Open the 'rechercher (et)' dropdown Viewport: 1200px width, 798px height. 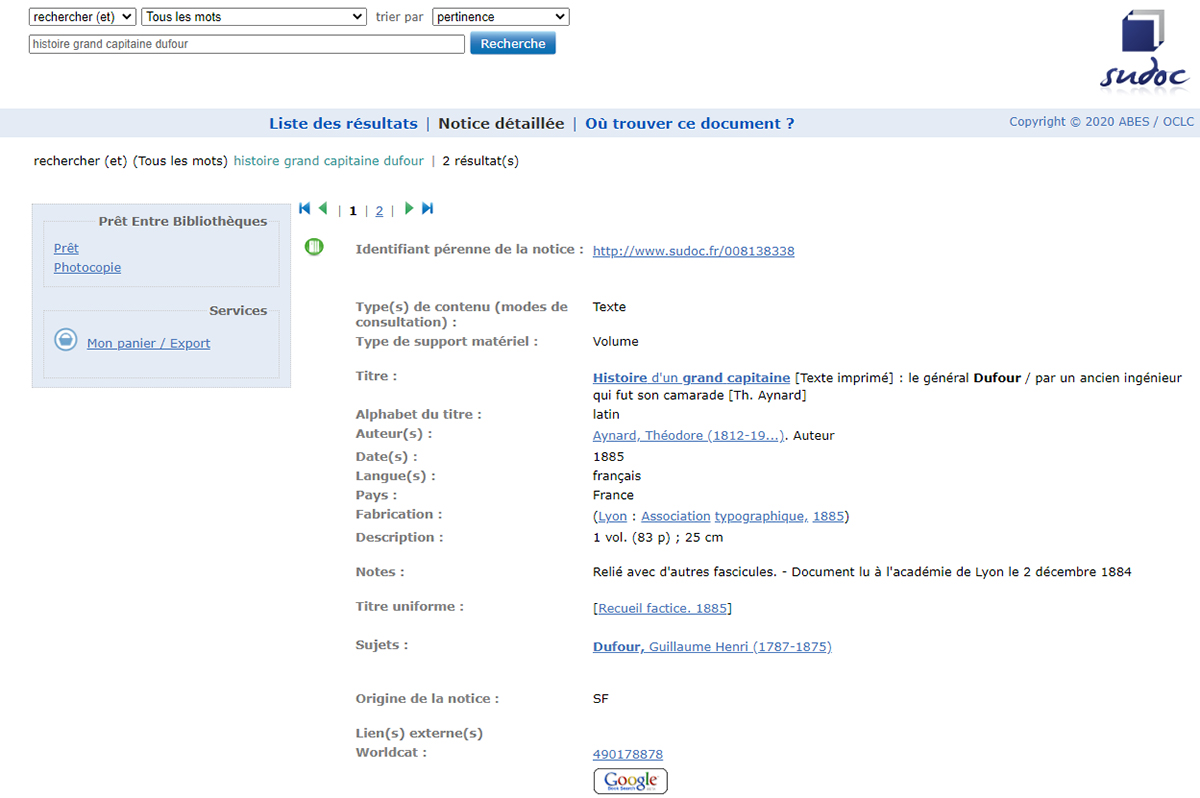[82, 17]
